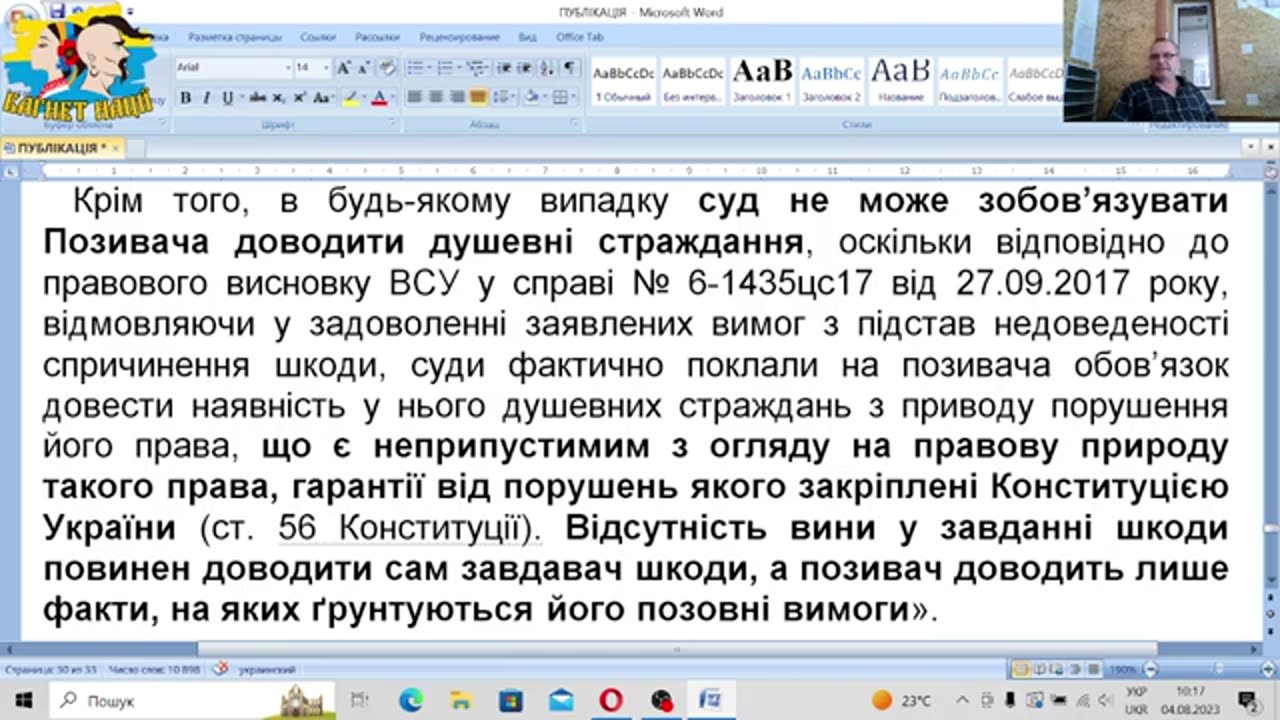Viewport: 1280px width, 720px height.
Task: Open Рассылки ribbon tab
Action: (x=377, y=37)
